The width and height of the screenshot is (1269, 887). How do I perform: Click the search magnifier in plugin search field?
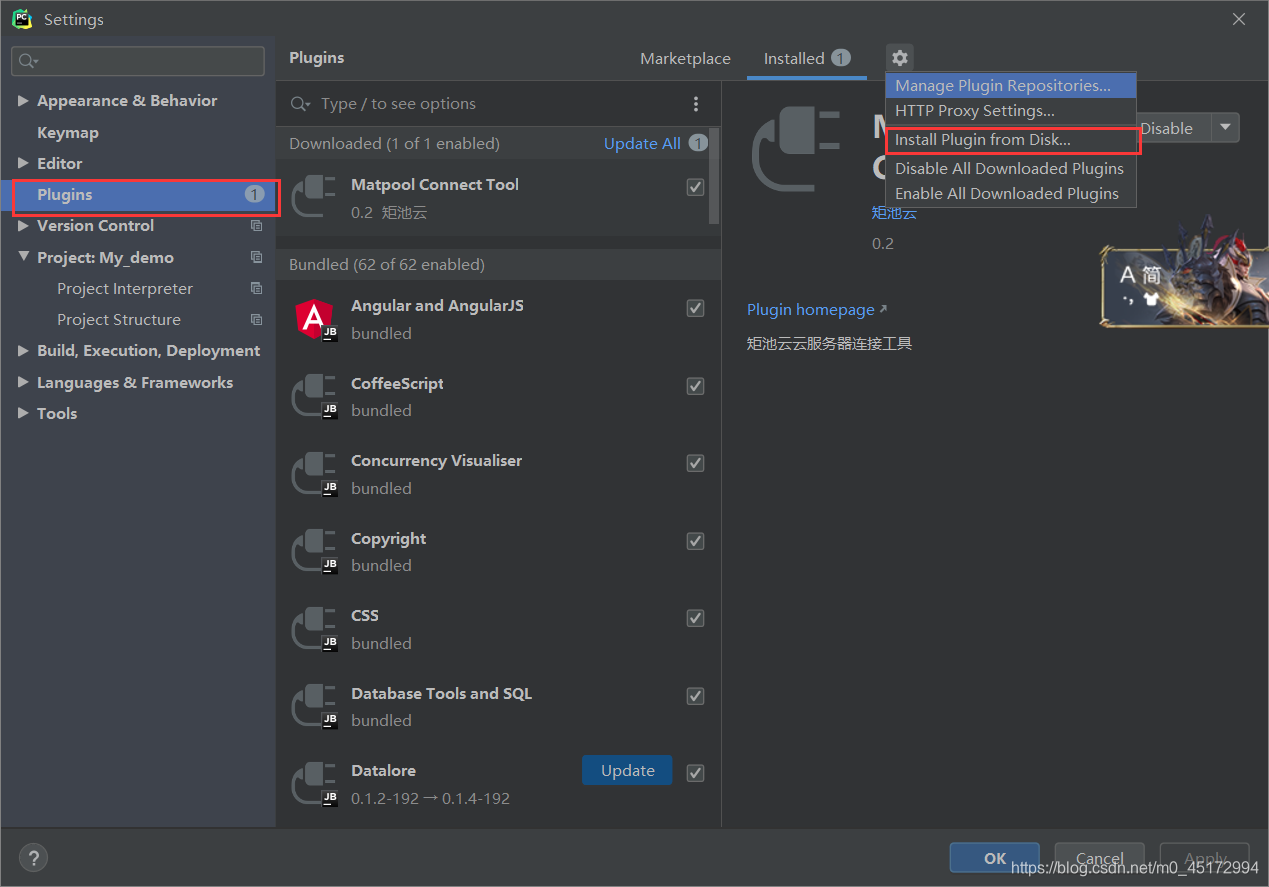(300, 104)
